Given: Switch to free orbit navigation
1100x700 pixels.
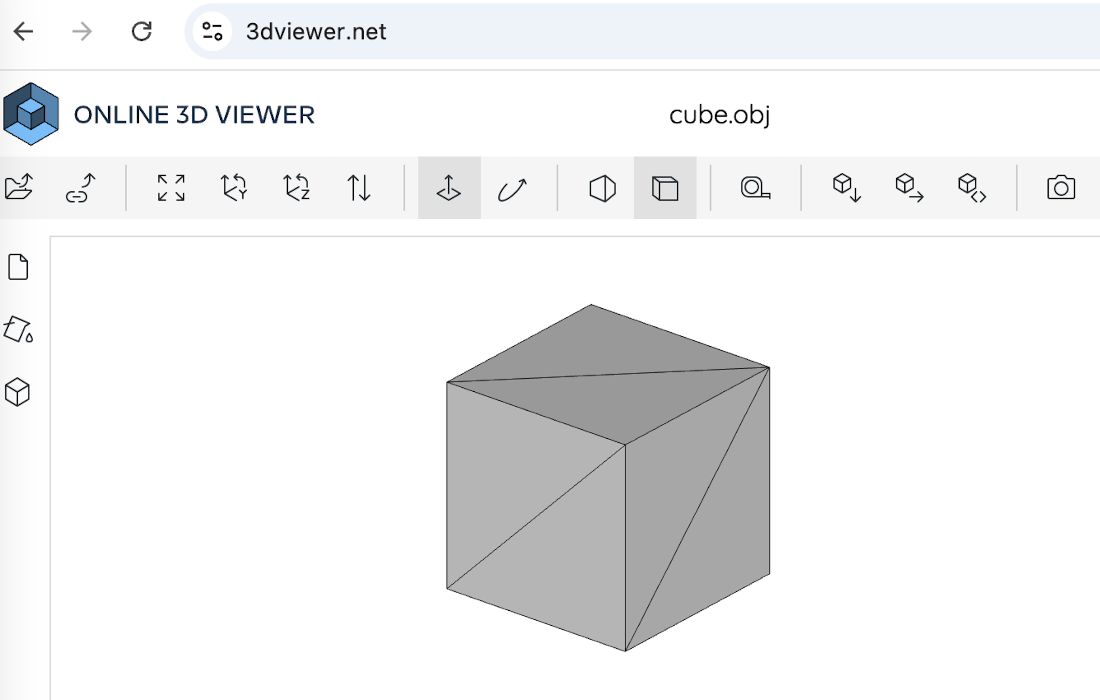Looking at the screenshot, I should [511, 187].
